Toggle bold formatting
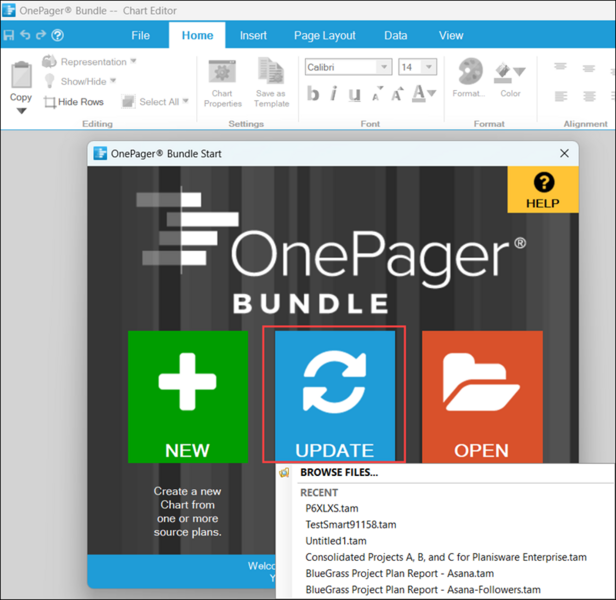The width and height of the screenshot is (616, 600). (313, 94)
